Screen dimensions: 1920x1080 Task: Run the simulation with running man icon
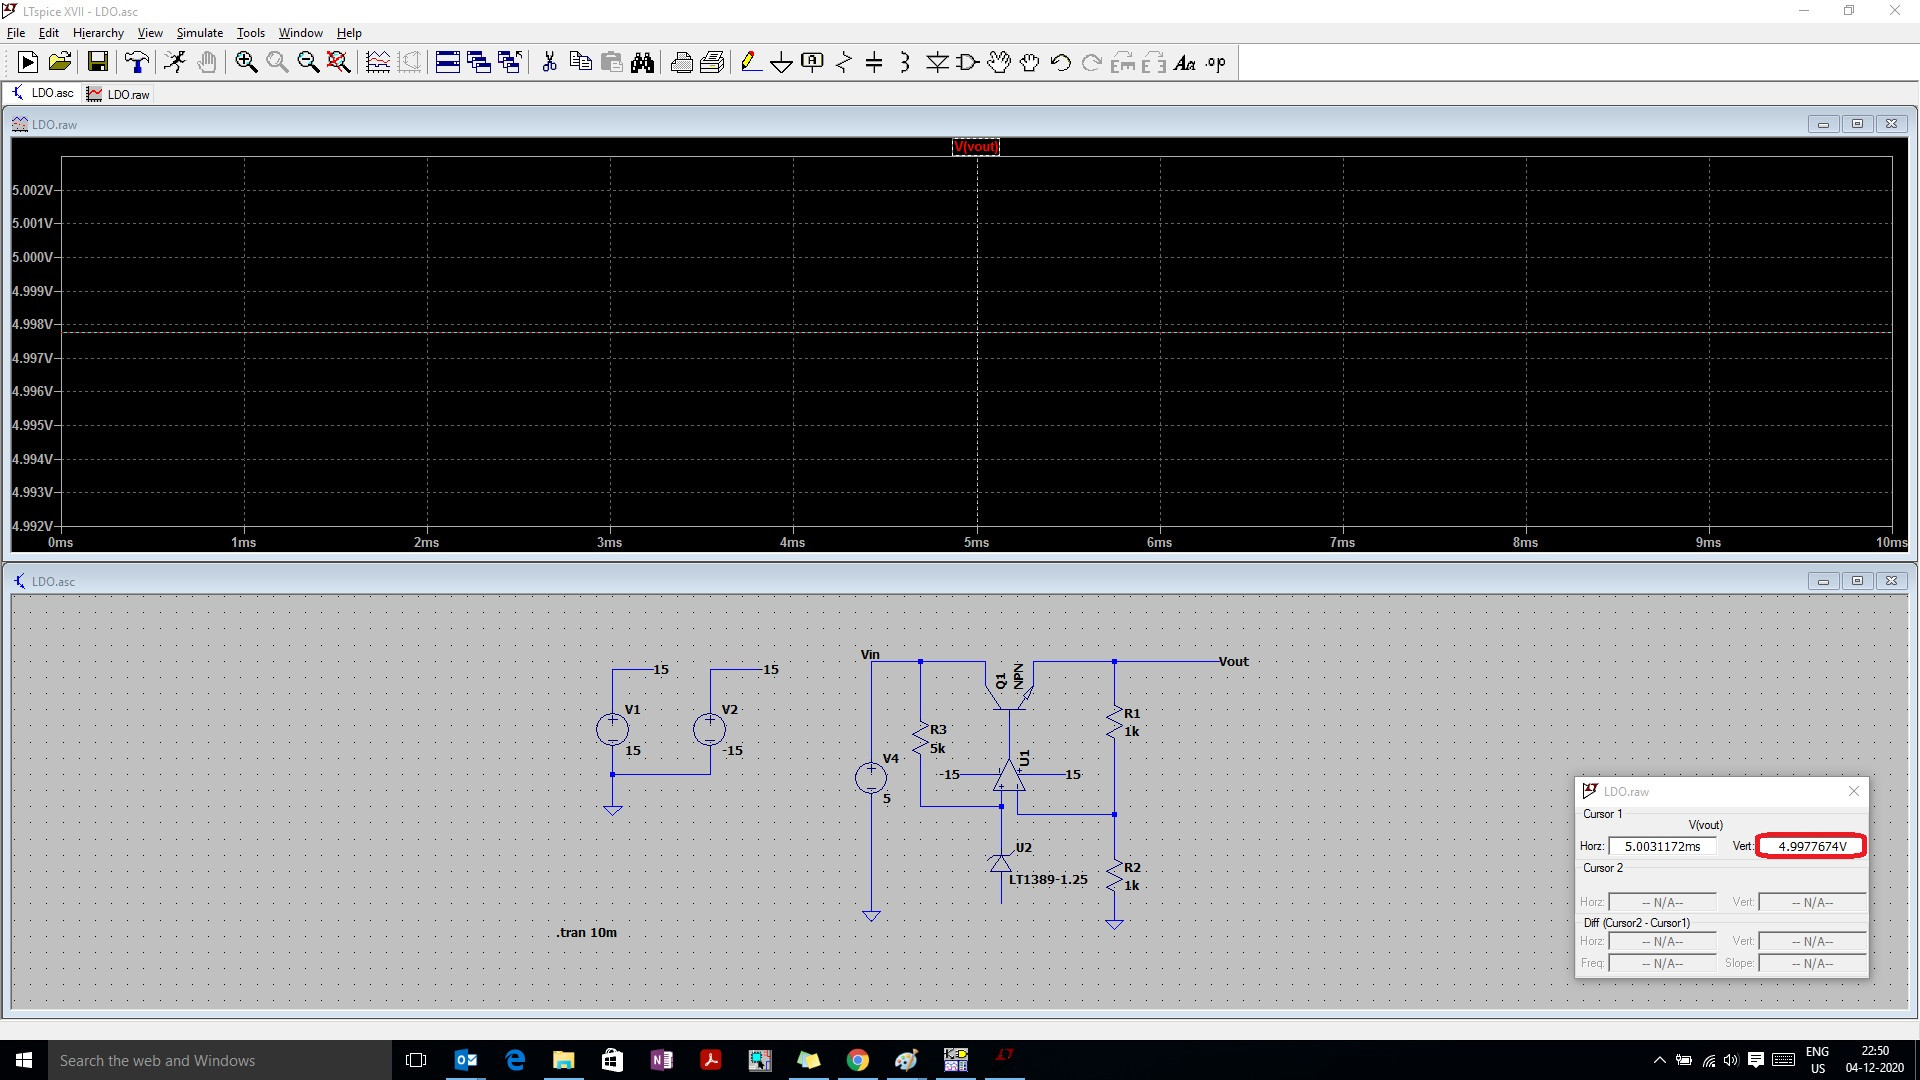[x=175, y=62]
